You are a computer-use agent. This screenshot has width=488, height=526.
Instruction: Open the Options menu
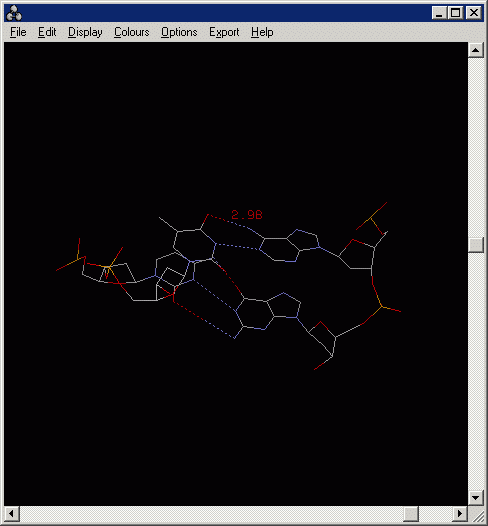click(x=179, y=32)
